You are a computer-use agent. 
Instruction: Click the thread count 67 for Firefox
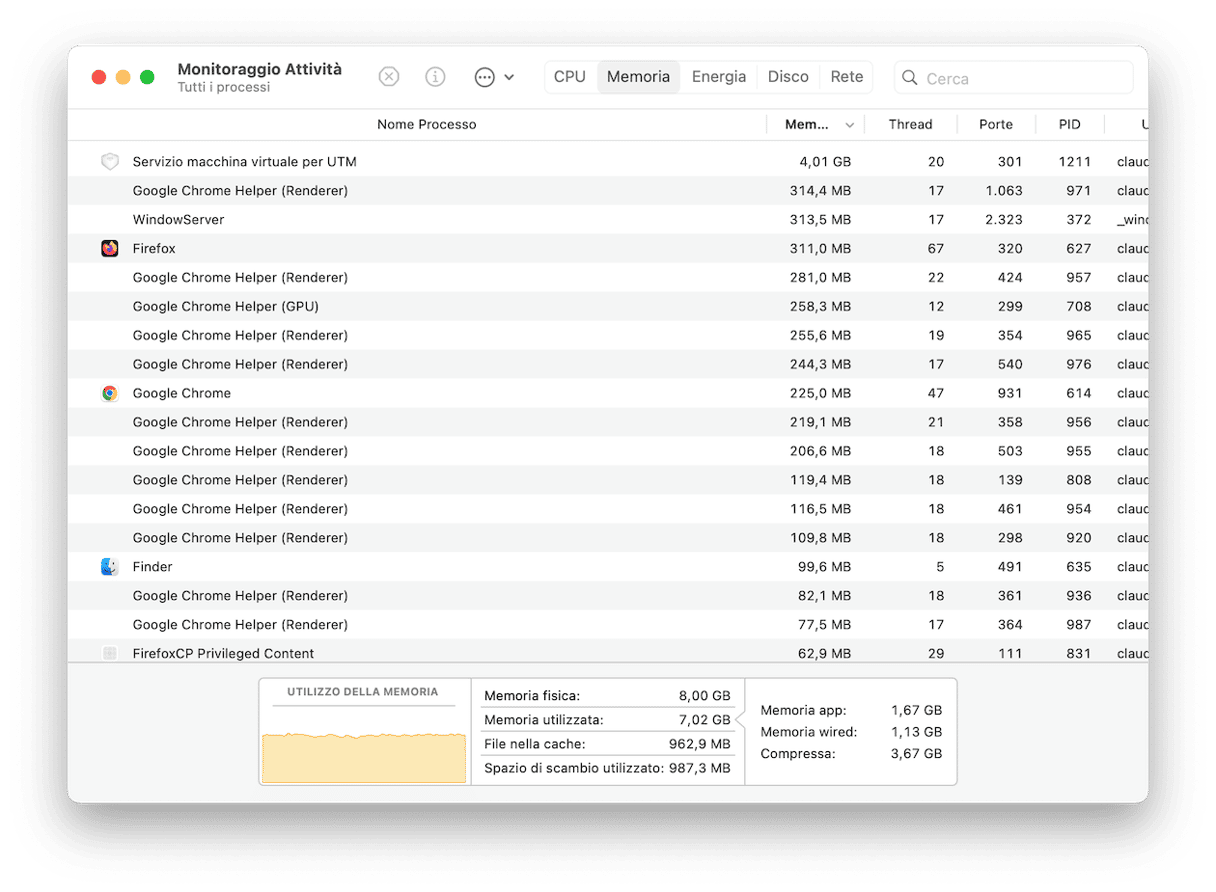(935, 248)
